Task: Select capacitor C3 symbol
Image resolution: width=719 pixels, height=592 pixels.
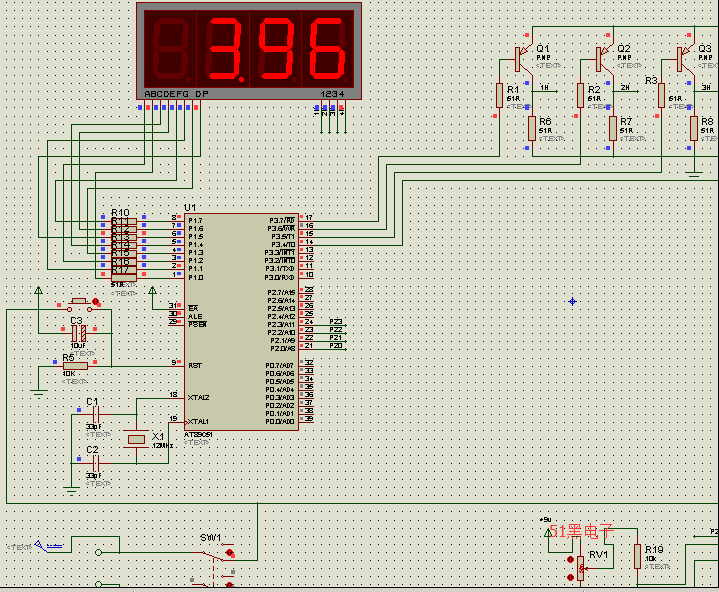Action: coord(79,333)
